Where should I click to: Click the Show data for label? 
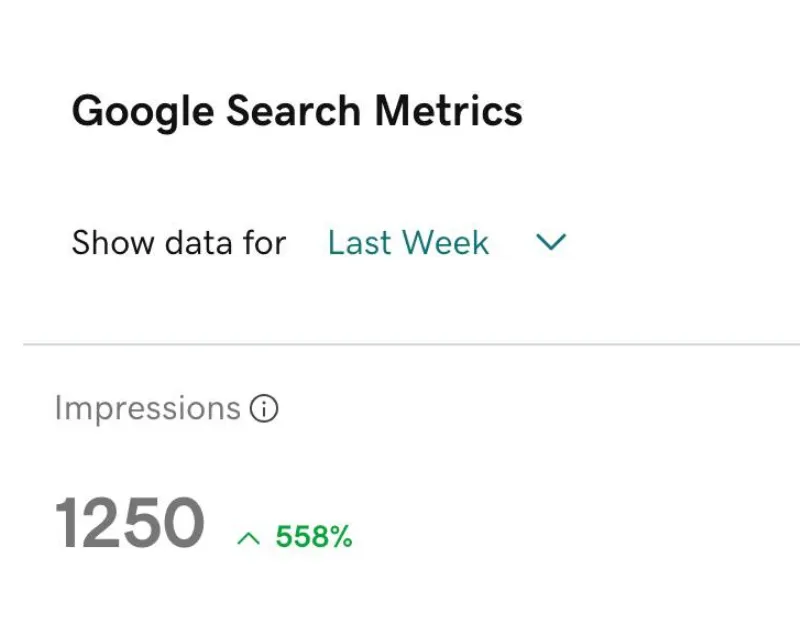[178, 243]
